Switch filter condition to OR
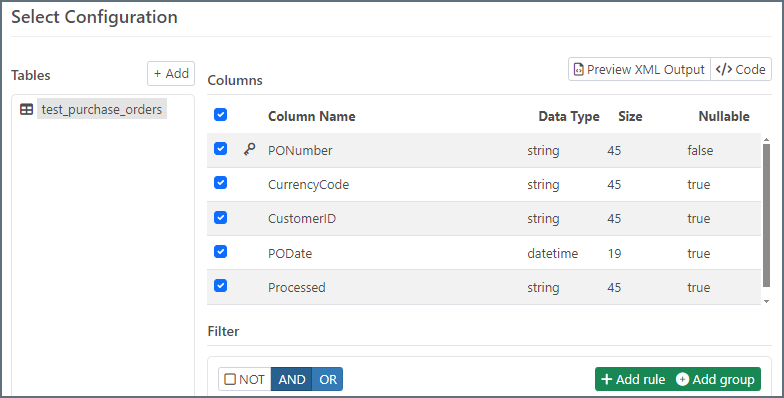Screen dimensions: 784x398 [x=328, y=379]
